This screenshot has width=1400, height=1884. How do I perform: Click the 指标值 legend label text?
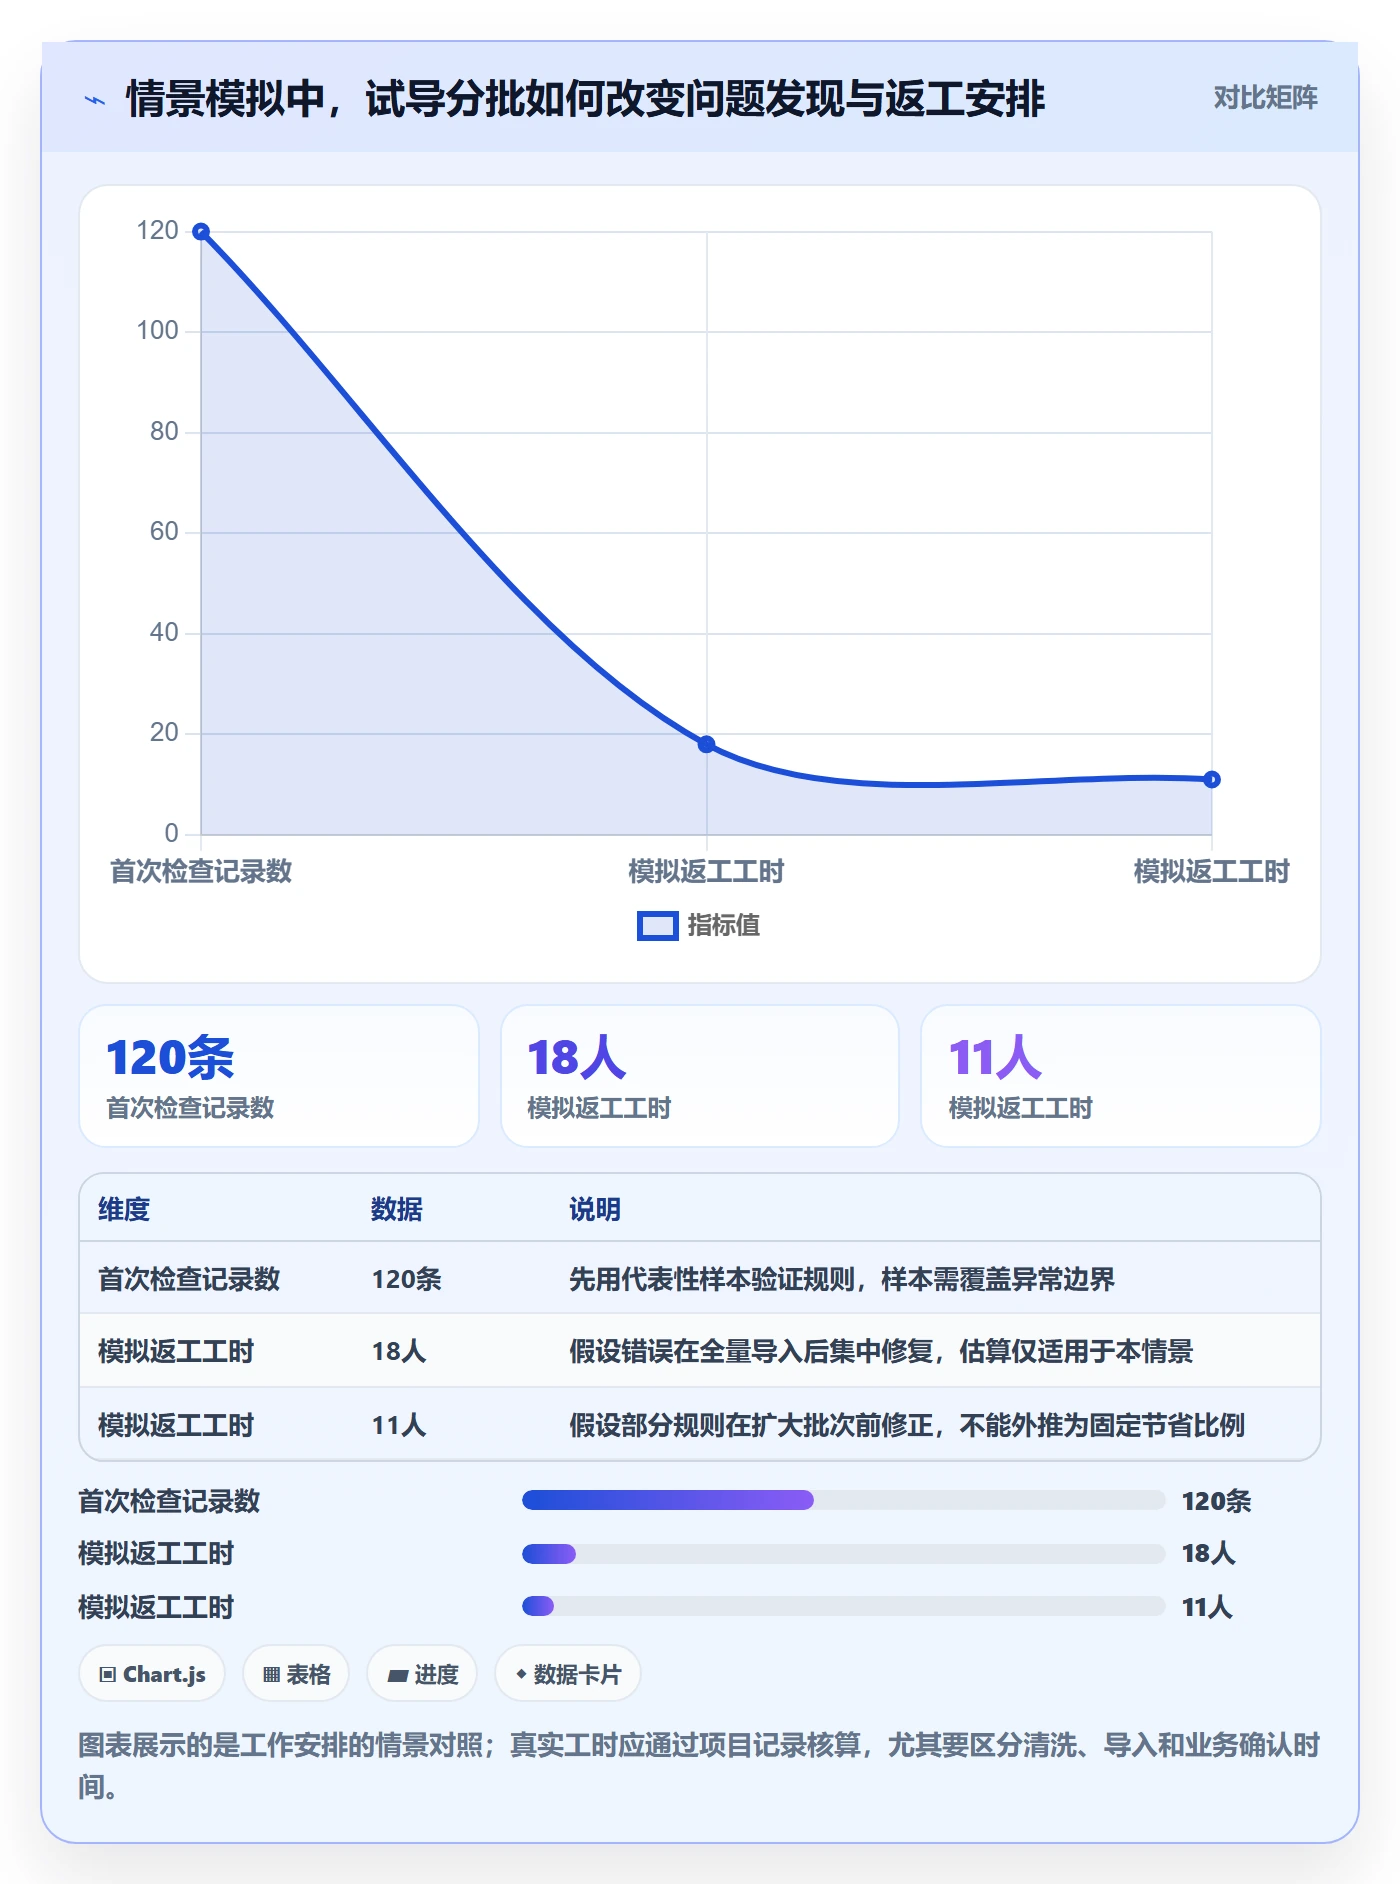[724, 926]
